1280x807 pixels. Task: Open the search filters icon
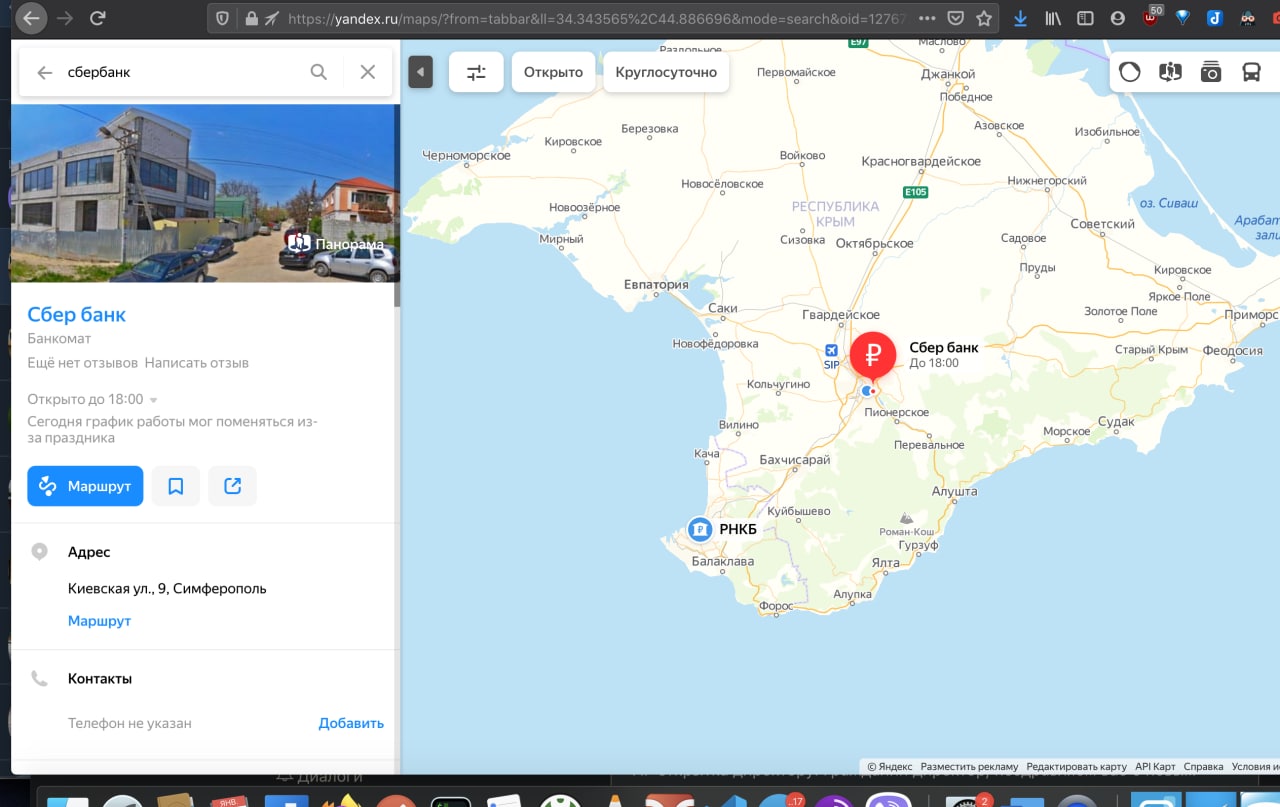pos(476,72)
